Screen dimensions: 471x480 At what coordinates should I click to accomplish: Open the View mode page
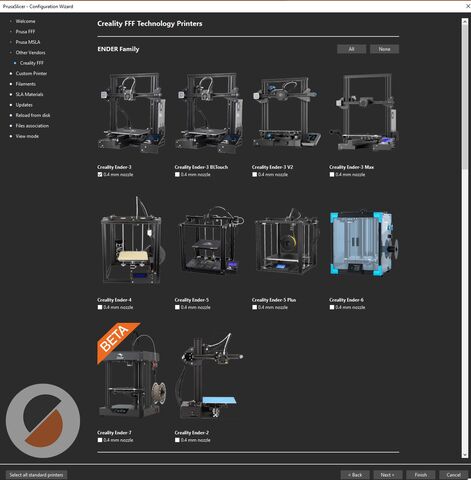coord(27,136)
